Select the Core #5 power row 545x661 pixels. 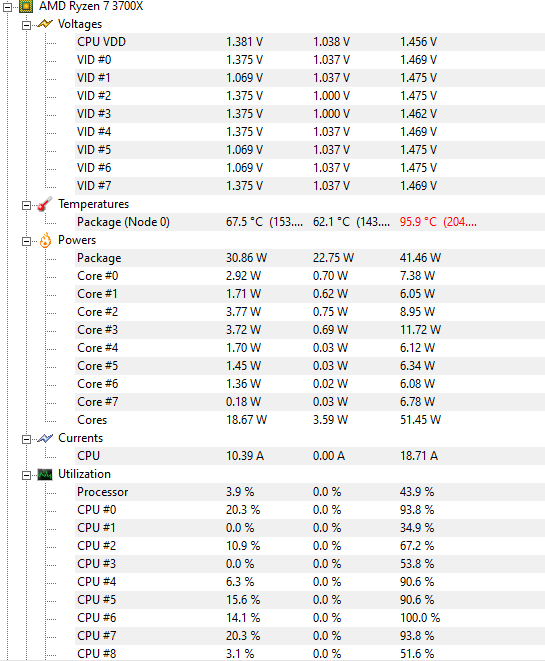click(x=309, y=366)
